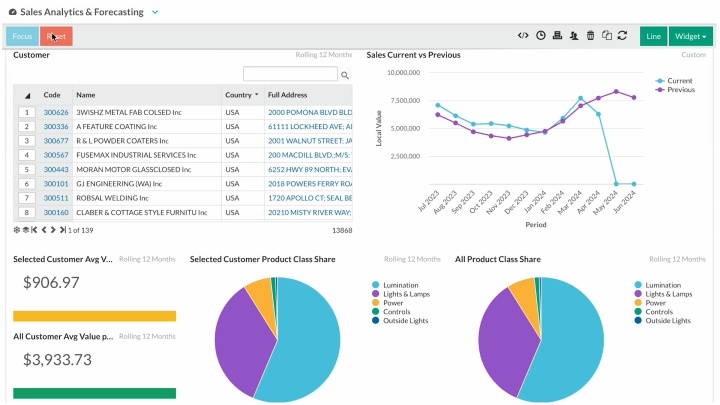Image resolution: width=720 pixels, height=405 pixels.
Task: Toggle Controls in Selected Customer pie legend
Action: (x=391, y=311)
